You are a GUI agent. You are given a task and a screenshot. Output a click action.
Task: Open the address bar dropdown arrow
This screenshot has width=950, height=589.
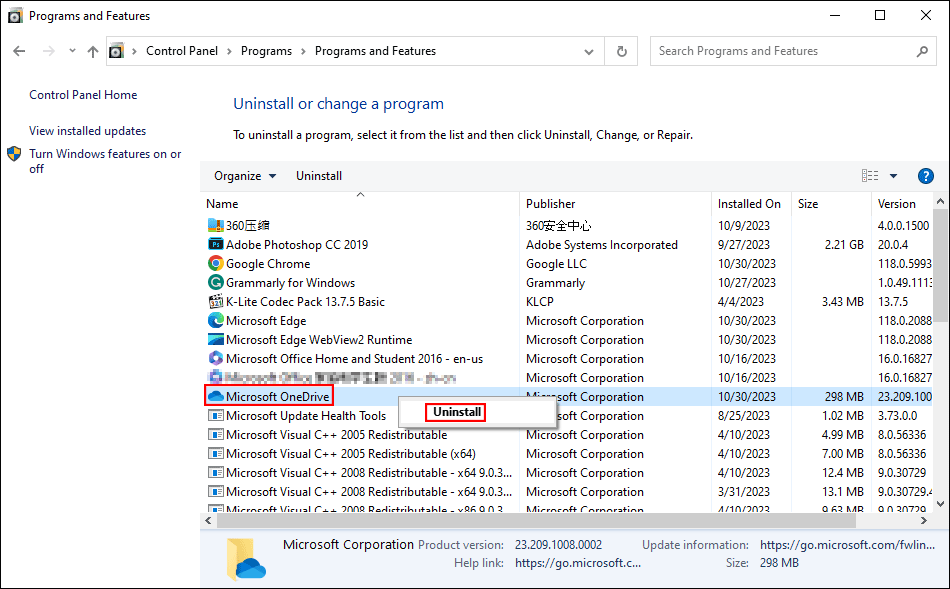pyautogui.click(x=589, y=50)
